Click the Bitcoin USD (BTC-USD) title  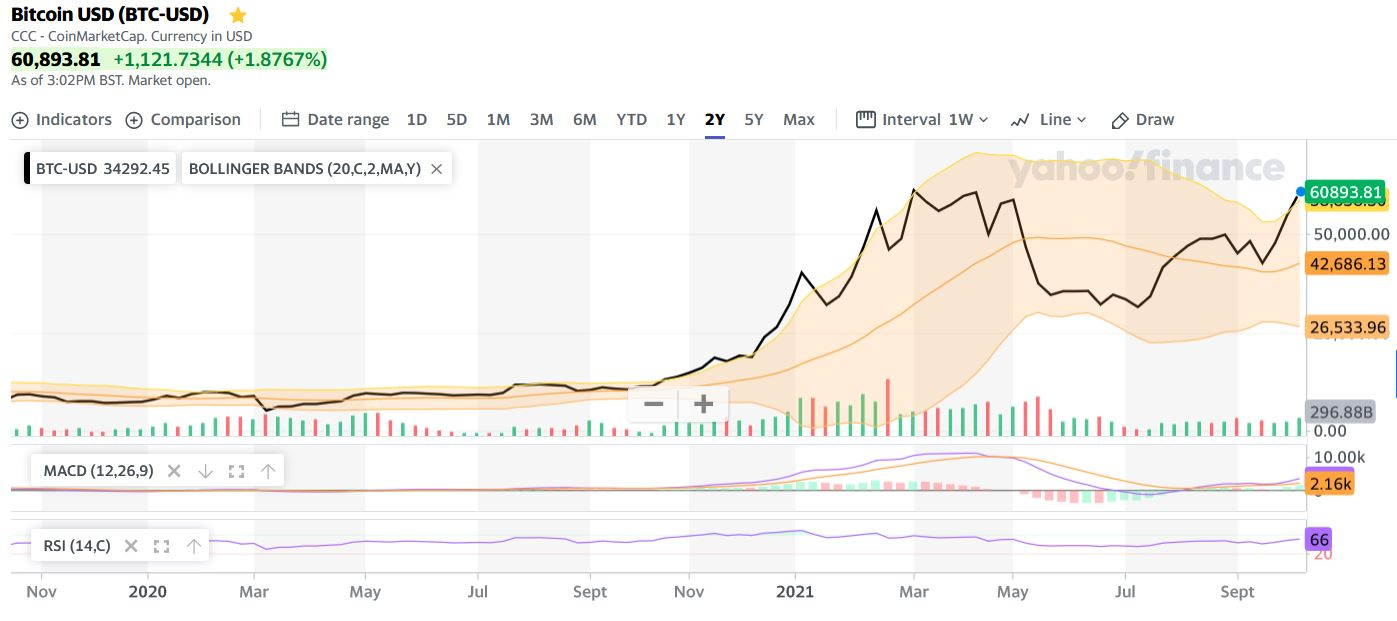tap(110, 14)
